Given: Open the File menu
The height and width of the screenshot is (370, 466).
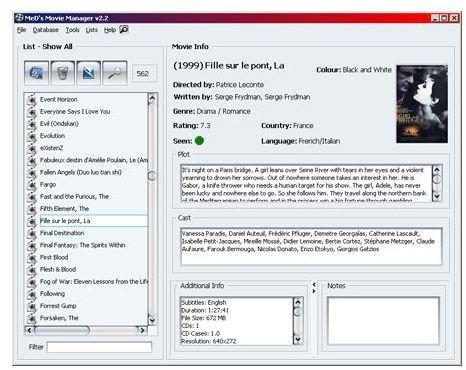Looking at the screenshot, I should [x=21, y=30].
